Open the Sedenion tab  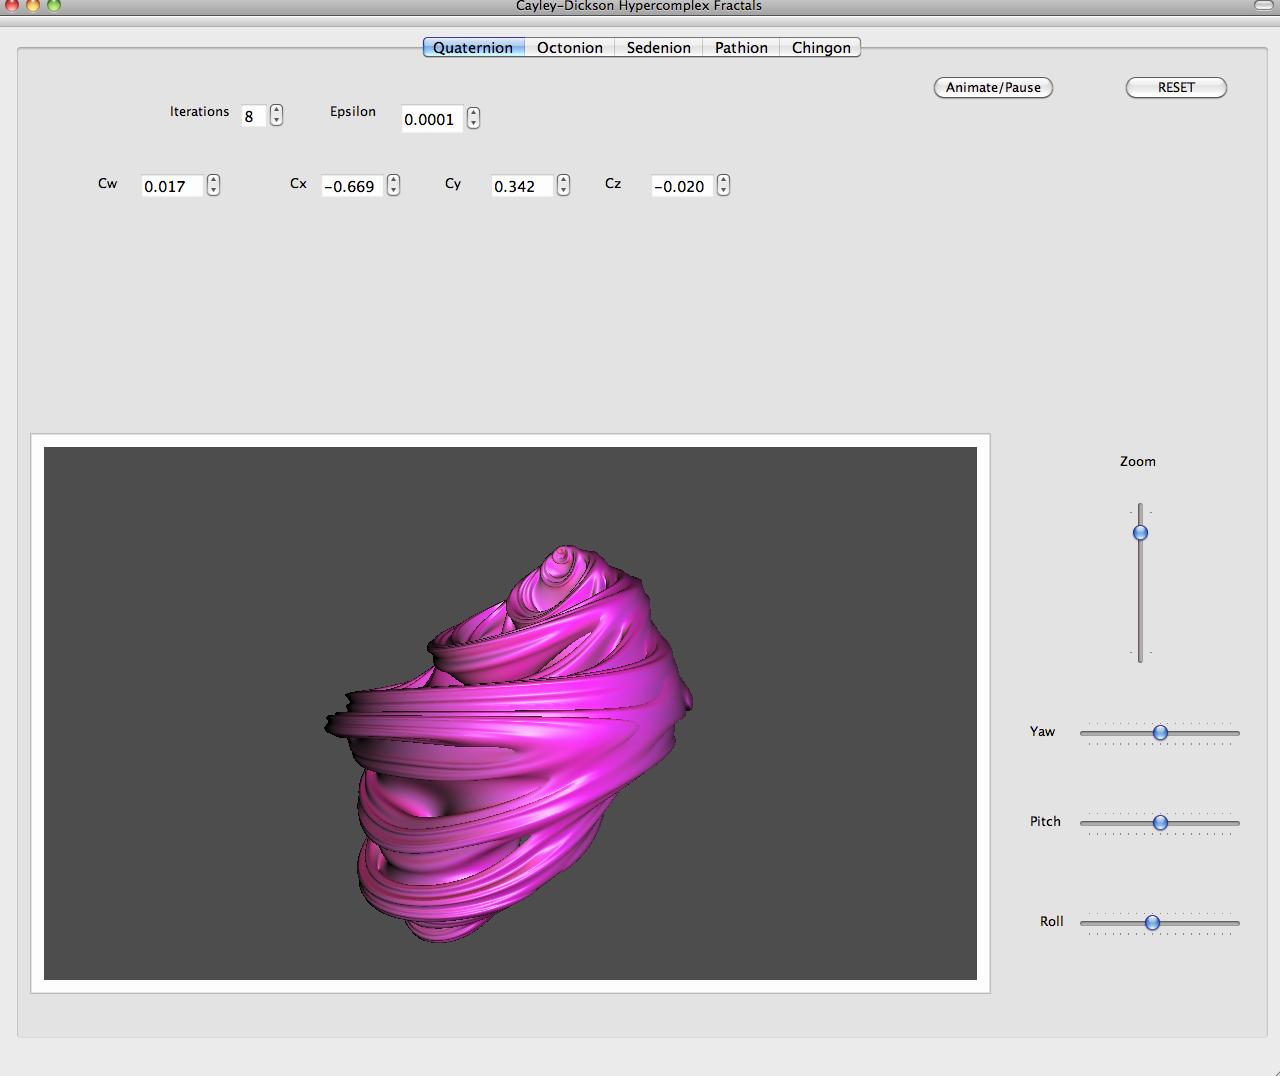658,47
